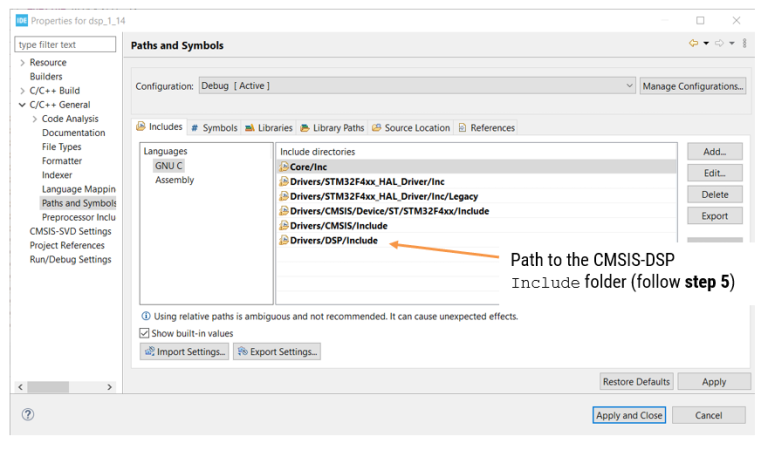Open the Configuration dropdown
Screen dimensions: 768x450
coord(417,86)
